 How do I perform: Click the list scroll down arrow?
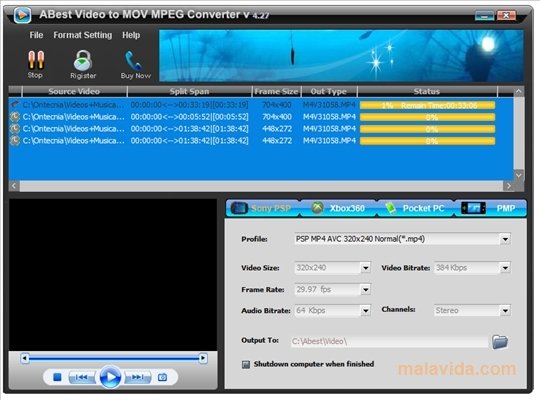tap(519, 175)
